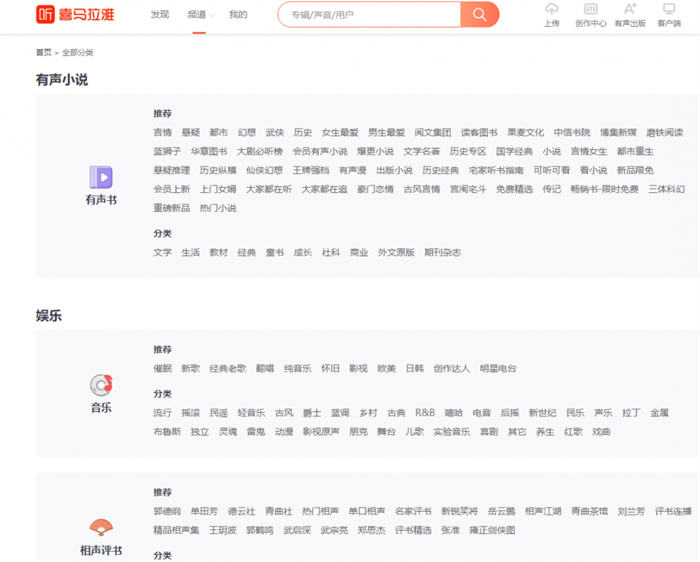Select the 相声评书 fan icon
Image resolution: width=700 pixels, height=562 pixels.
click(x=101, y=527)
